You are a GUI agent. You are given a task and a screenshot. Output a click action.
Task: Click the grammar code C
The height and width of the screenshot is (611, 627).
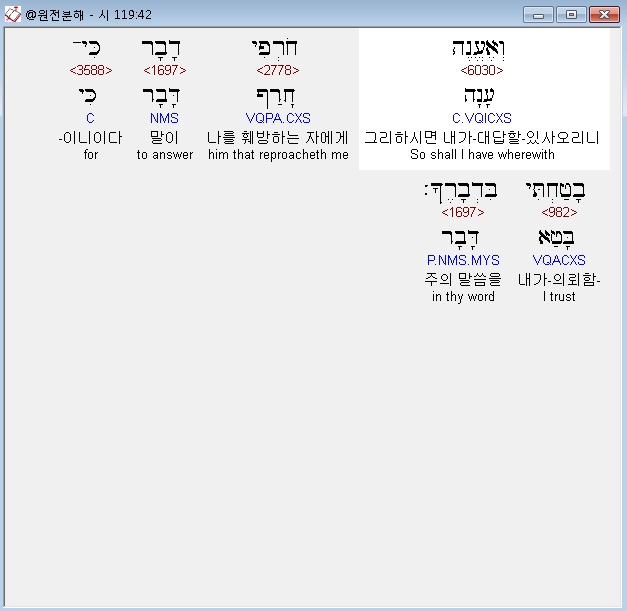(x=90, y=118)
